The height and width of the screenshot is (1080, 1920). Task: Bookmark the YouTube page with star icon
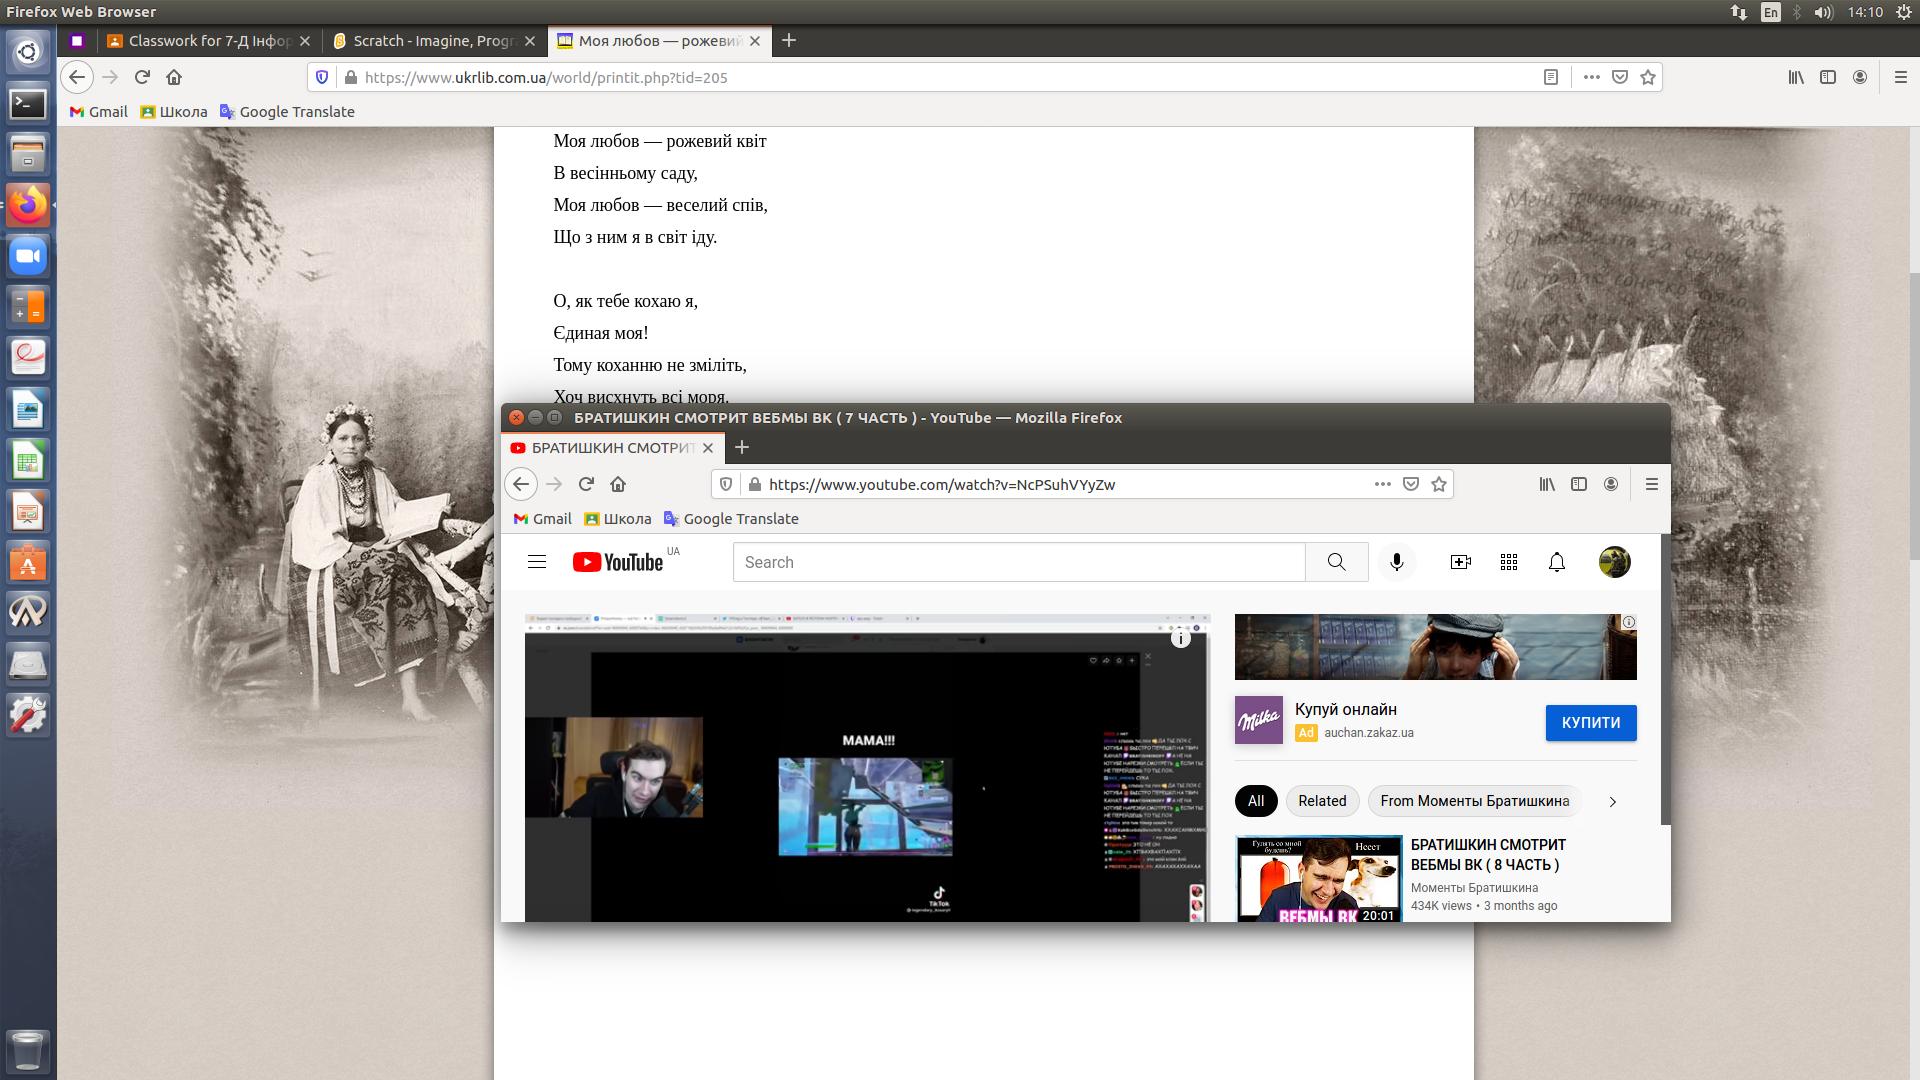click(1439, 484)
